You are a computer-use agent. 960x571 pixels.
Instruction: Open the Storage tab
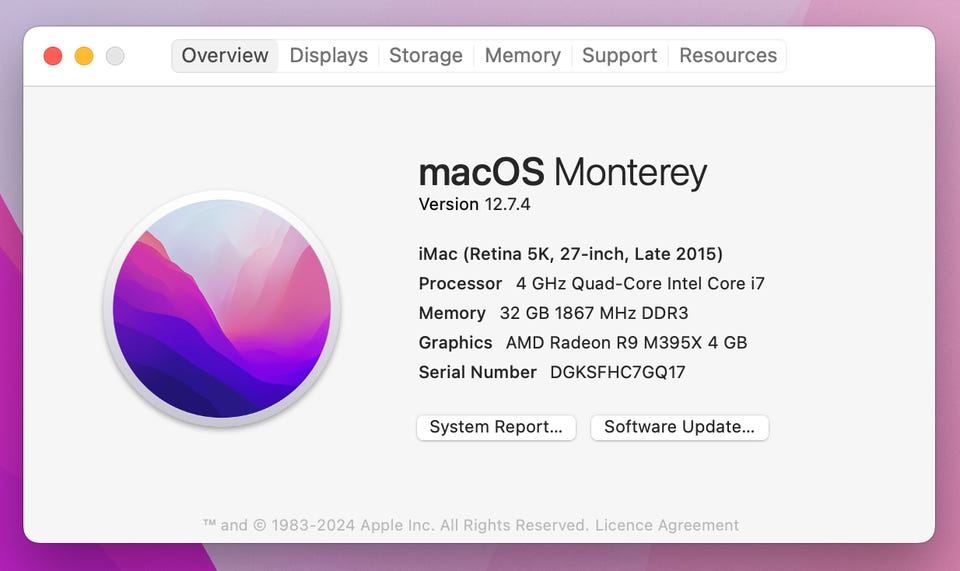click(426, 56)
